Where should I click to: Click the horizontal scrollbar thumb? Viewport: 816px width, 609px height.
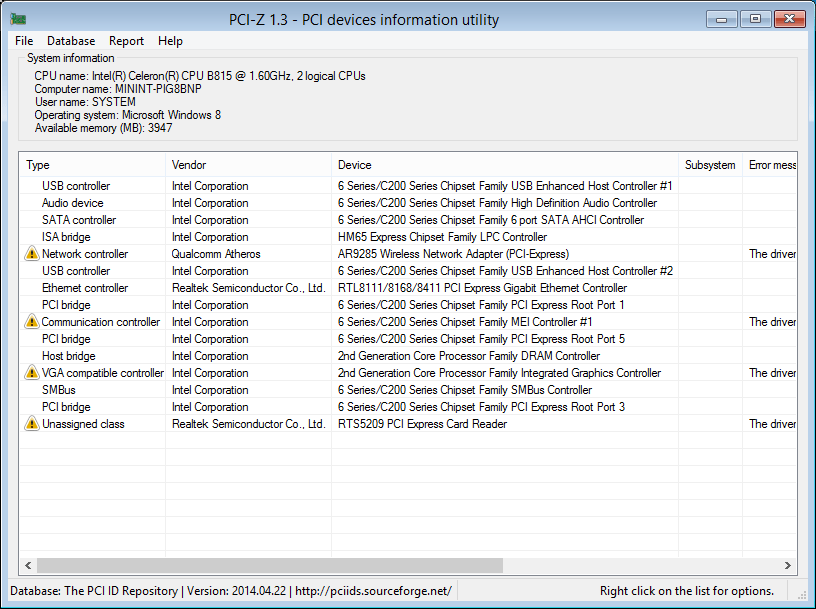pos(270,565)
